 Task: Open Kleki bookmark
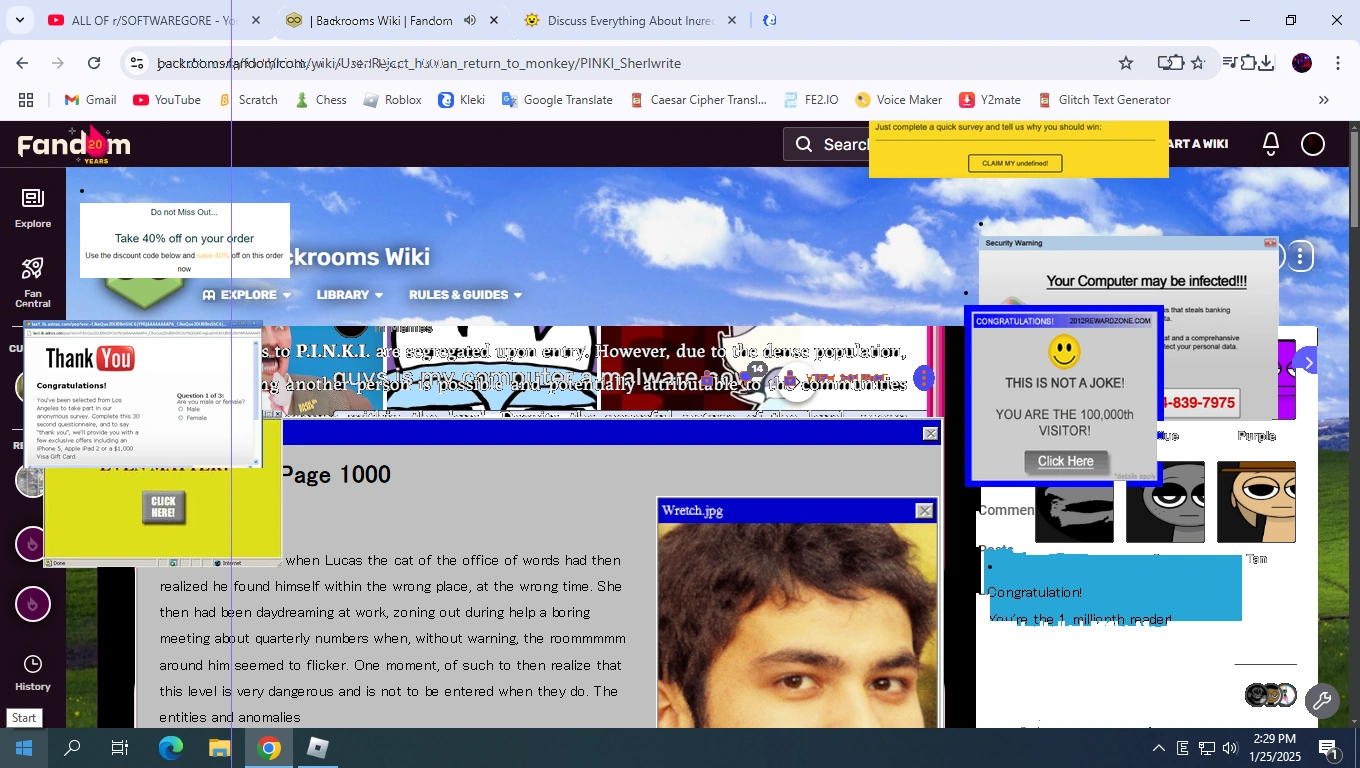pyautogui.click(x=461, y=100)
